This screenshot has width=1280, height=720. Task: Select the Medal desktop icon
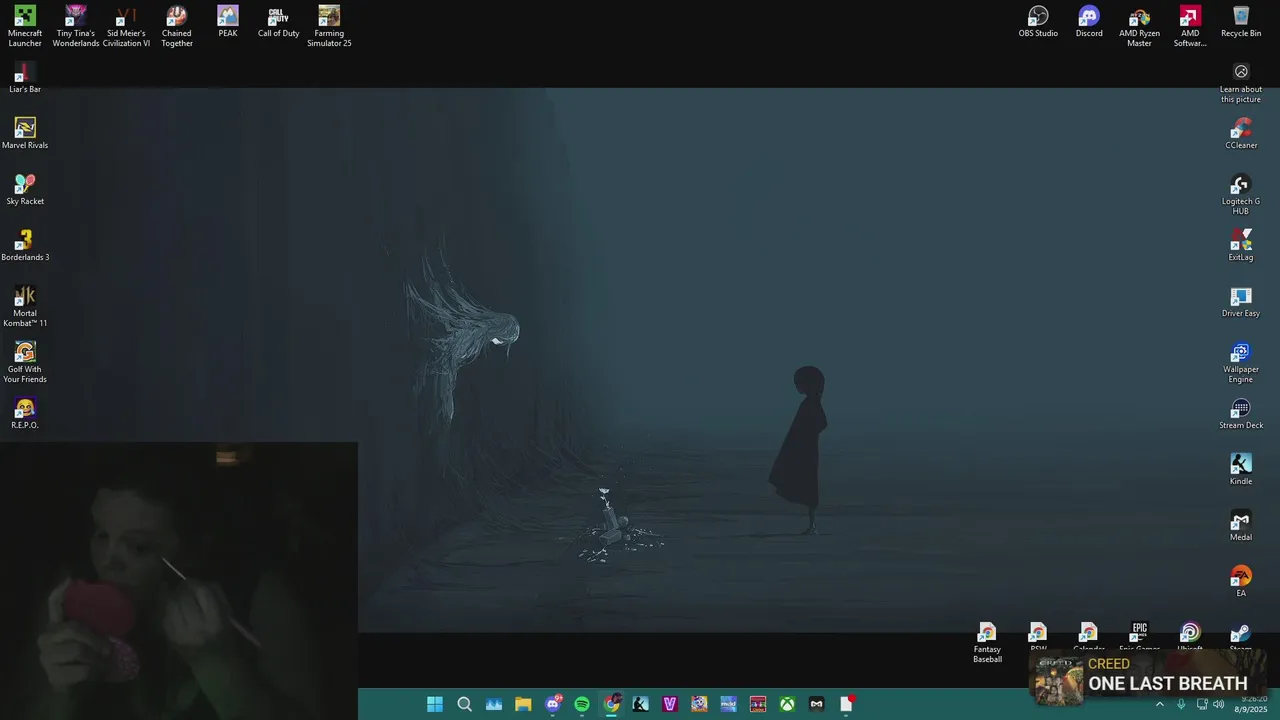click(1241, 526)
